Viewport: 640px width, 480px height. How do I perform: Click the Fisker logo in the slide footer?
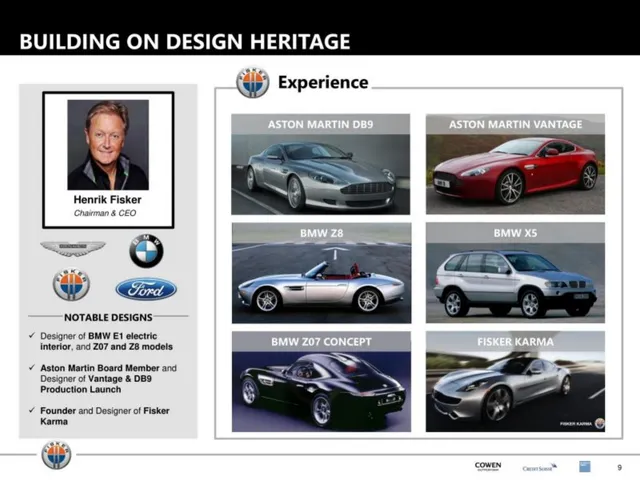tap(56, 455)
